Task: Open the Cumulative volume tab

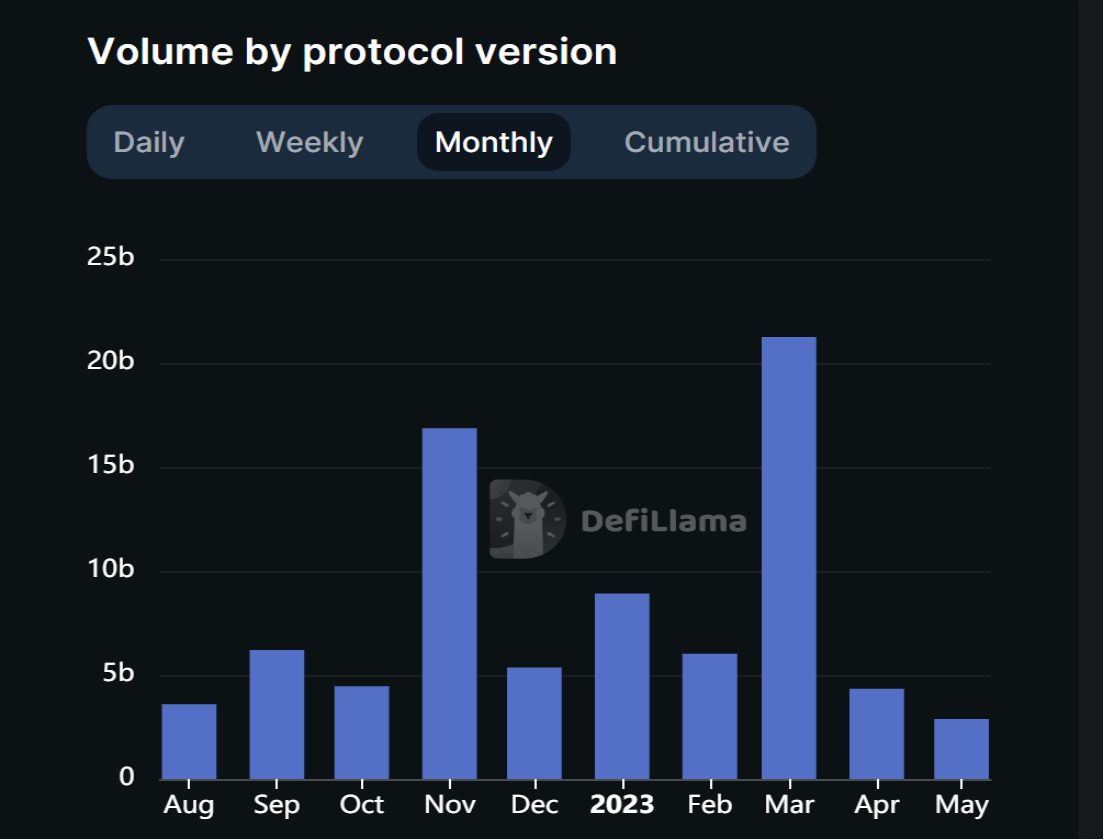Action: click(706, 142)
